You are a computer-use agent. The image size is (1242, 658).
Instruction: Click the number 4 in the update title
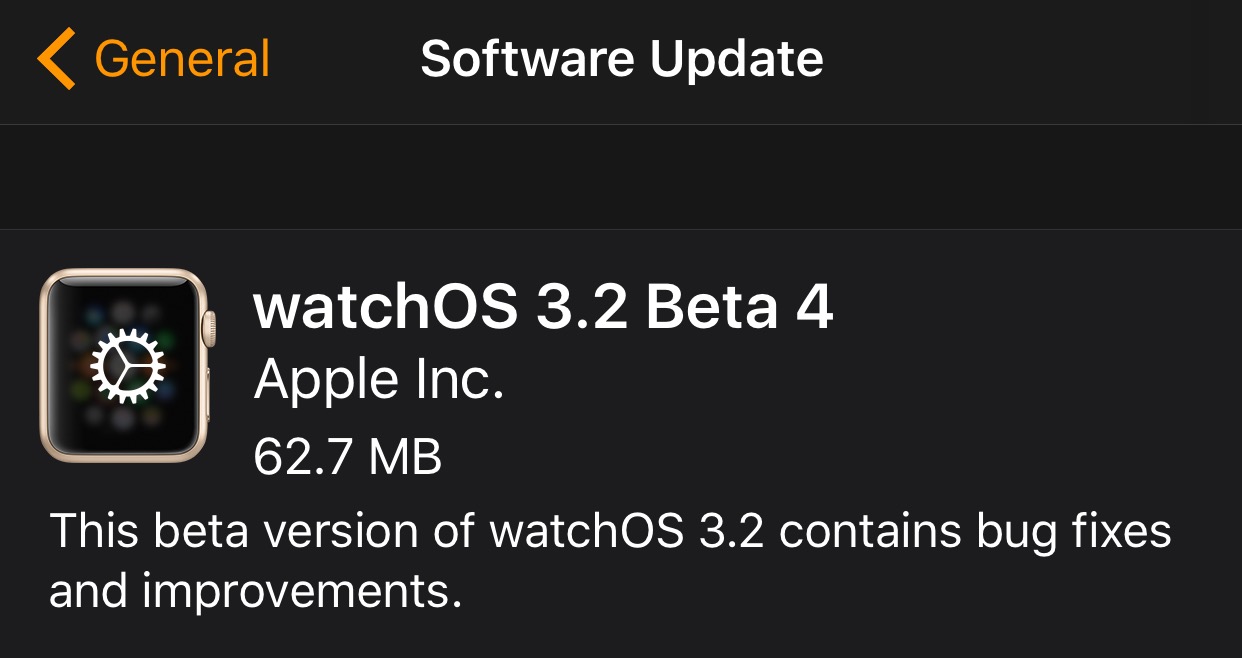(814, 309)
